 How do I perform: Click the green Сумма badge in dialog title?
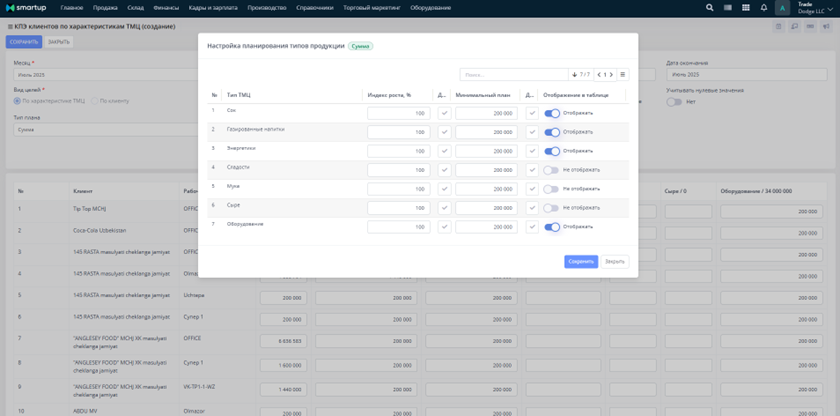[x=361, y=46]
